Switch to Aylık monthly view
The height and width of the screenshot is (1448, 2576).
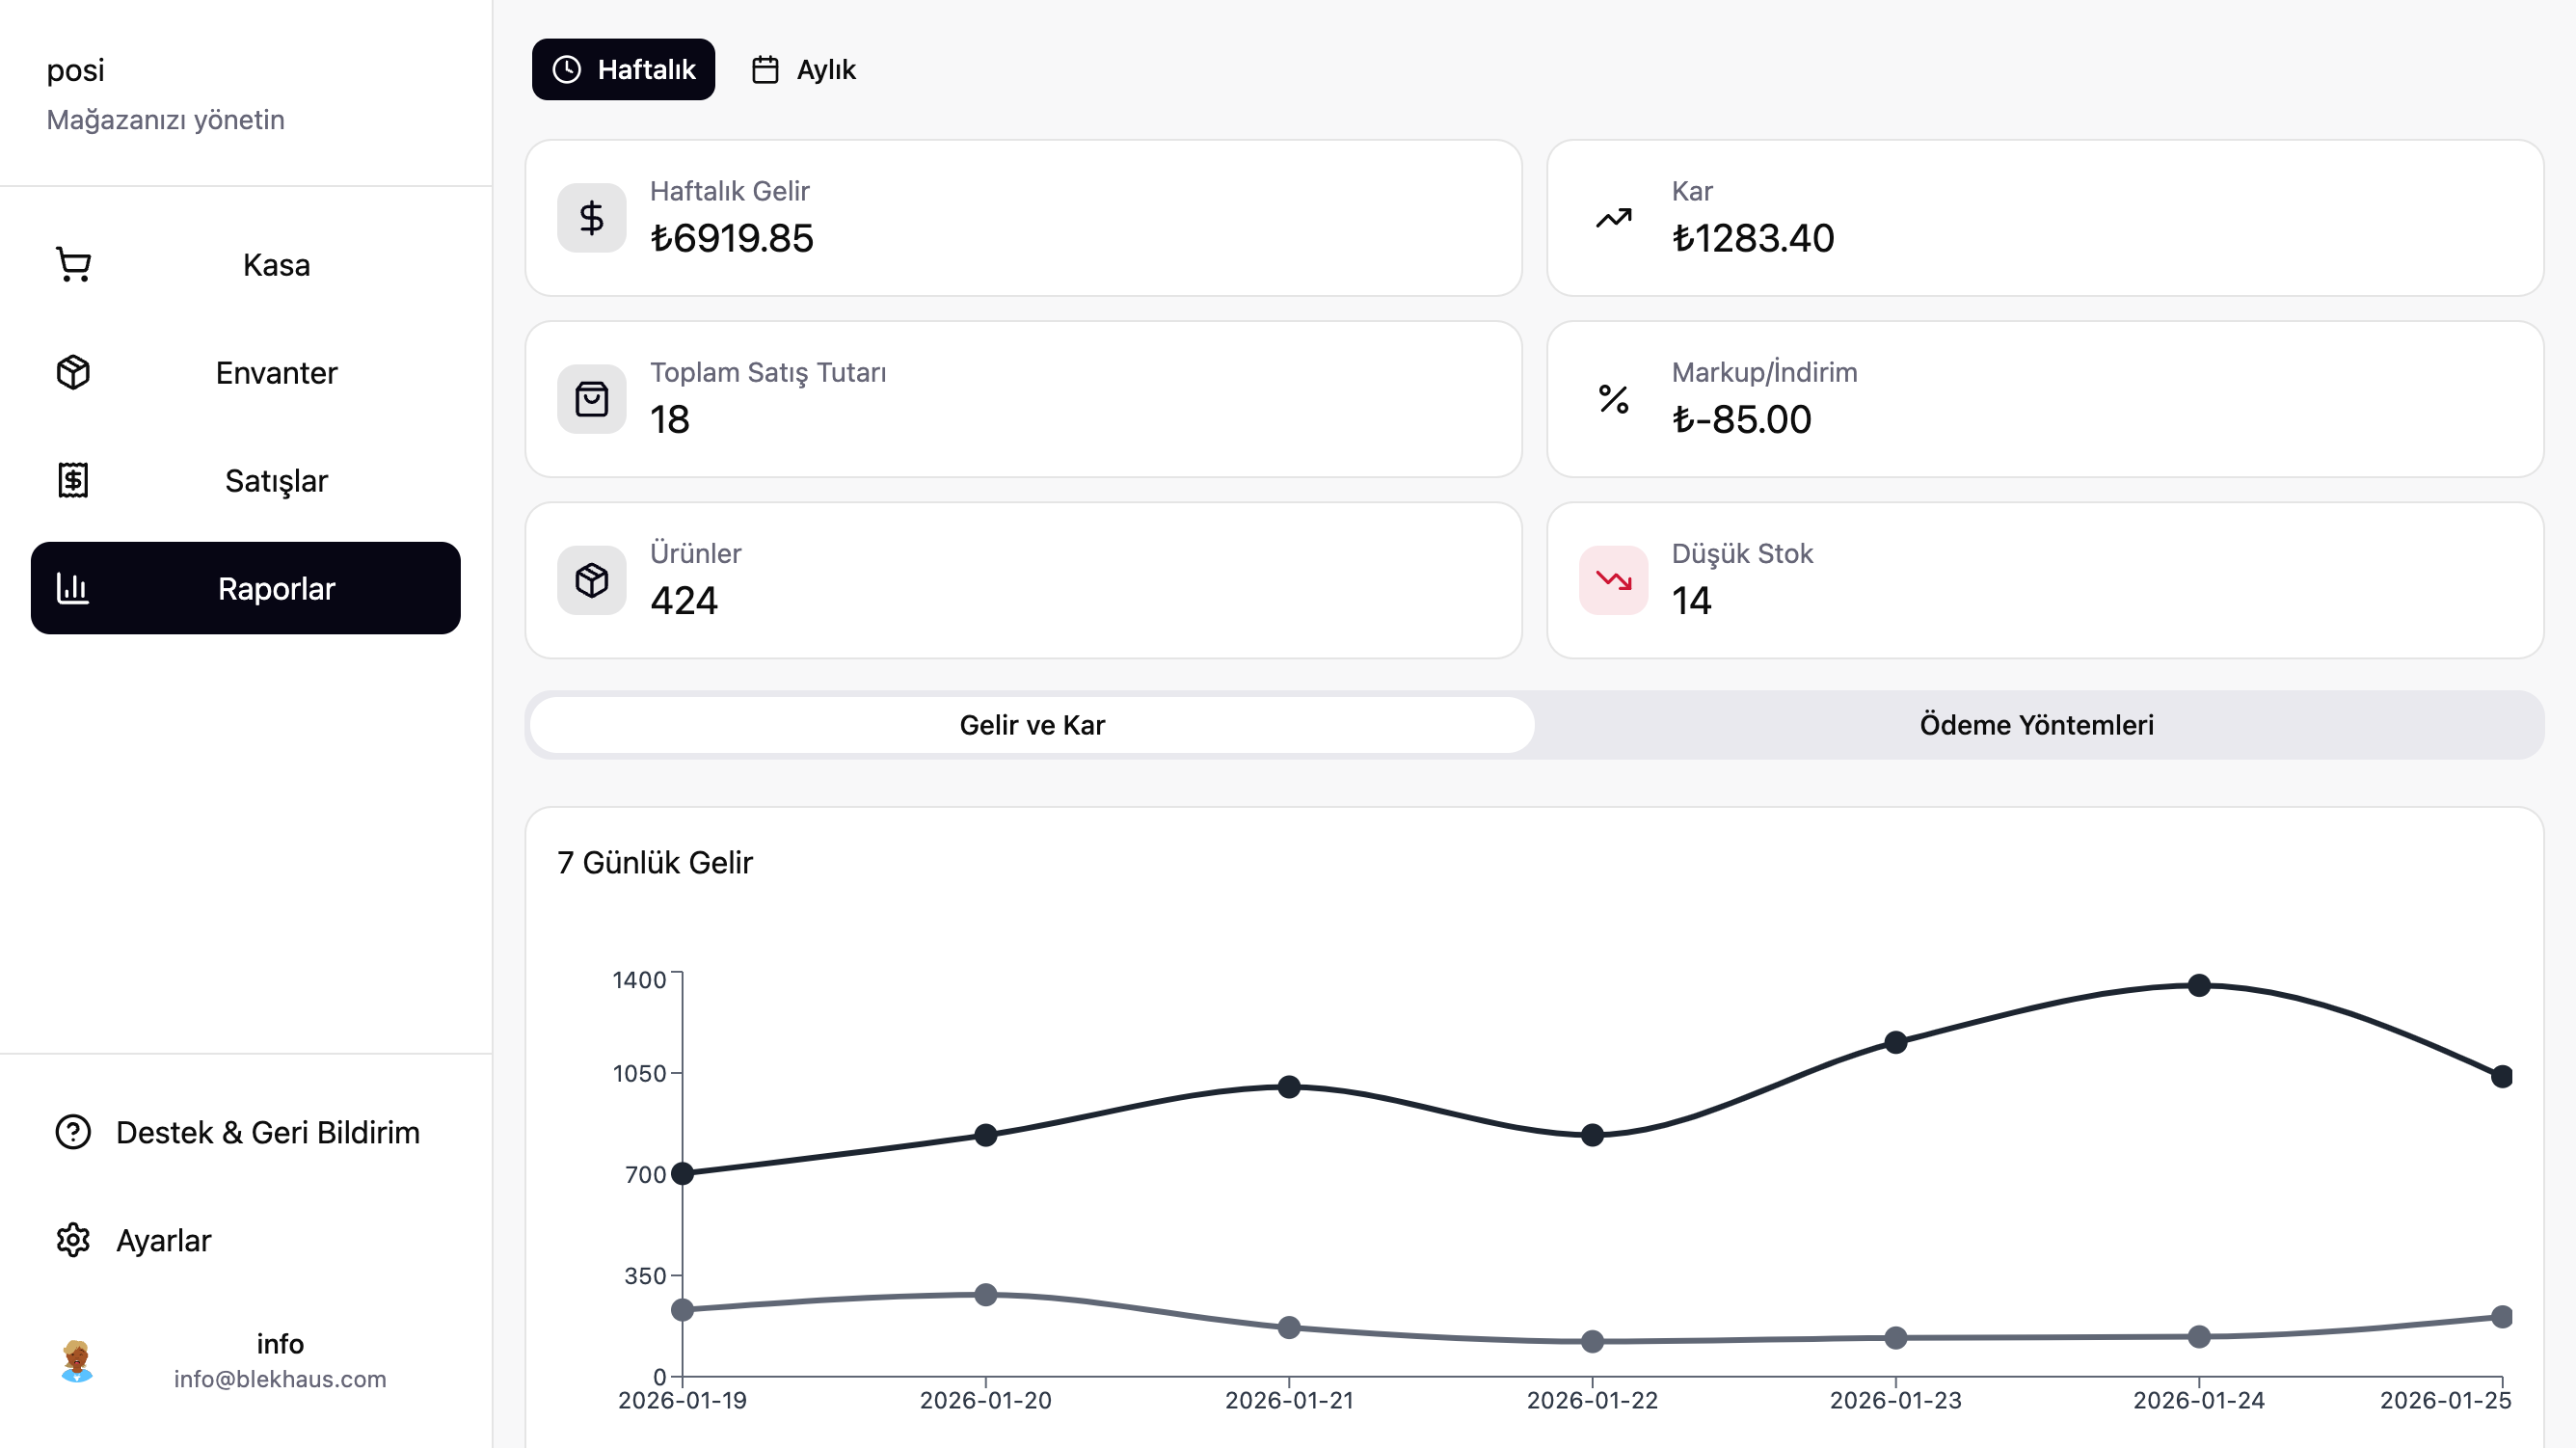(x=804, y=70)
